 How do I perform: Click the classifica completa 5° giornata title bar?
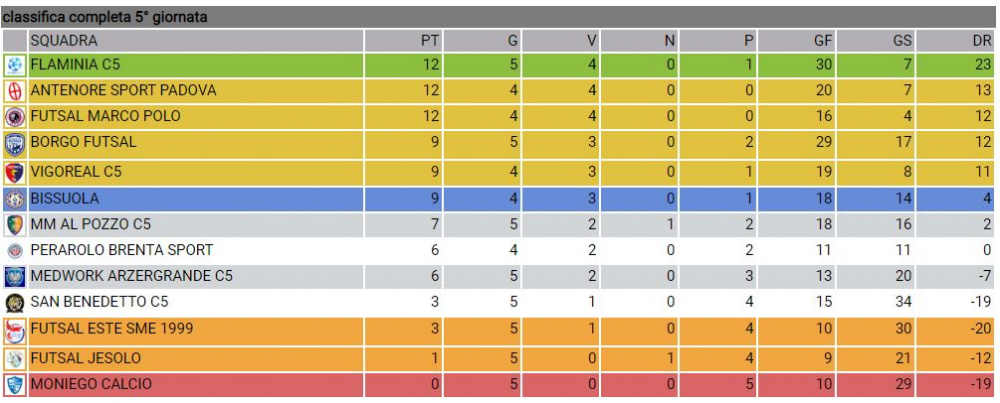[x=498, y=17]
